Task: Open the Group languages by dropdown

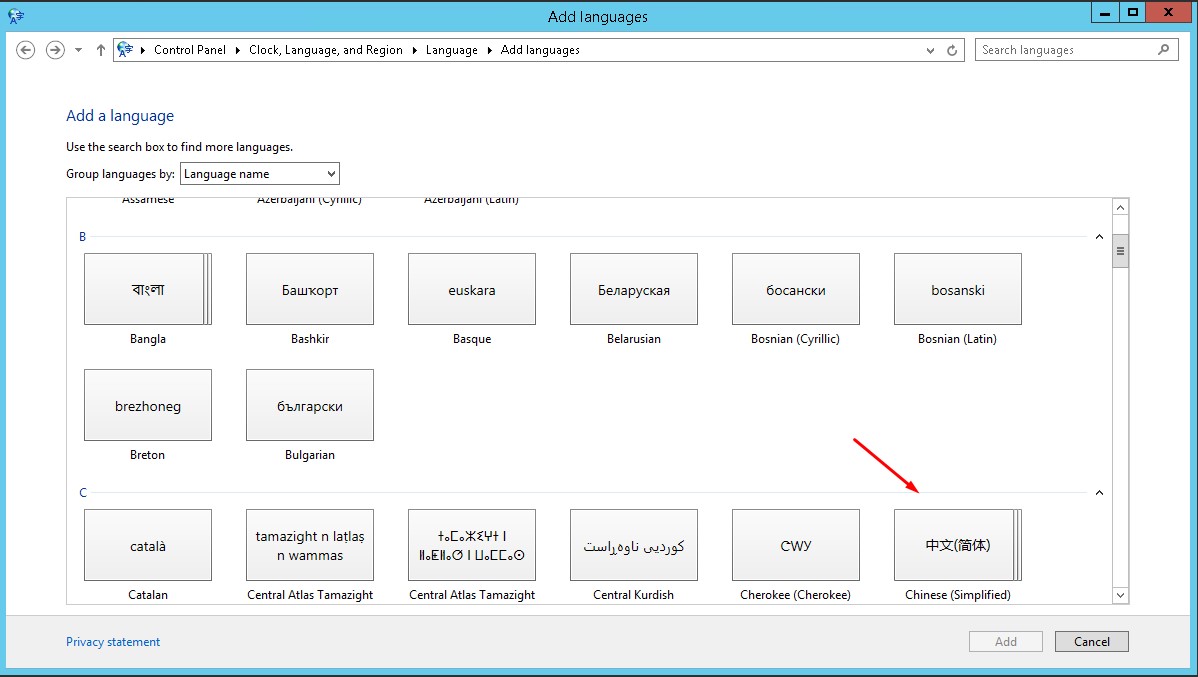Action: [x=260, y=174]
